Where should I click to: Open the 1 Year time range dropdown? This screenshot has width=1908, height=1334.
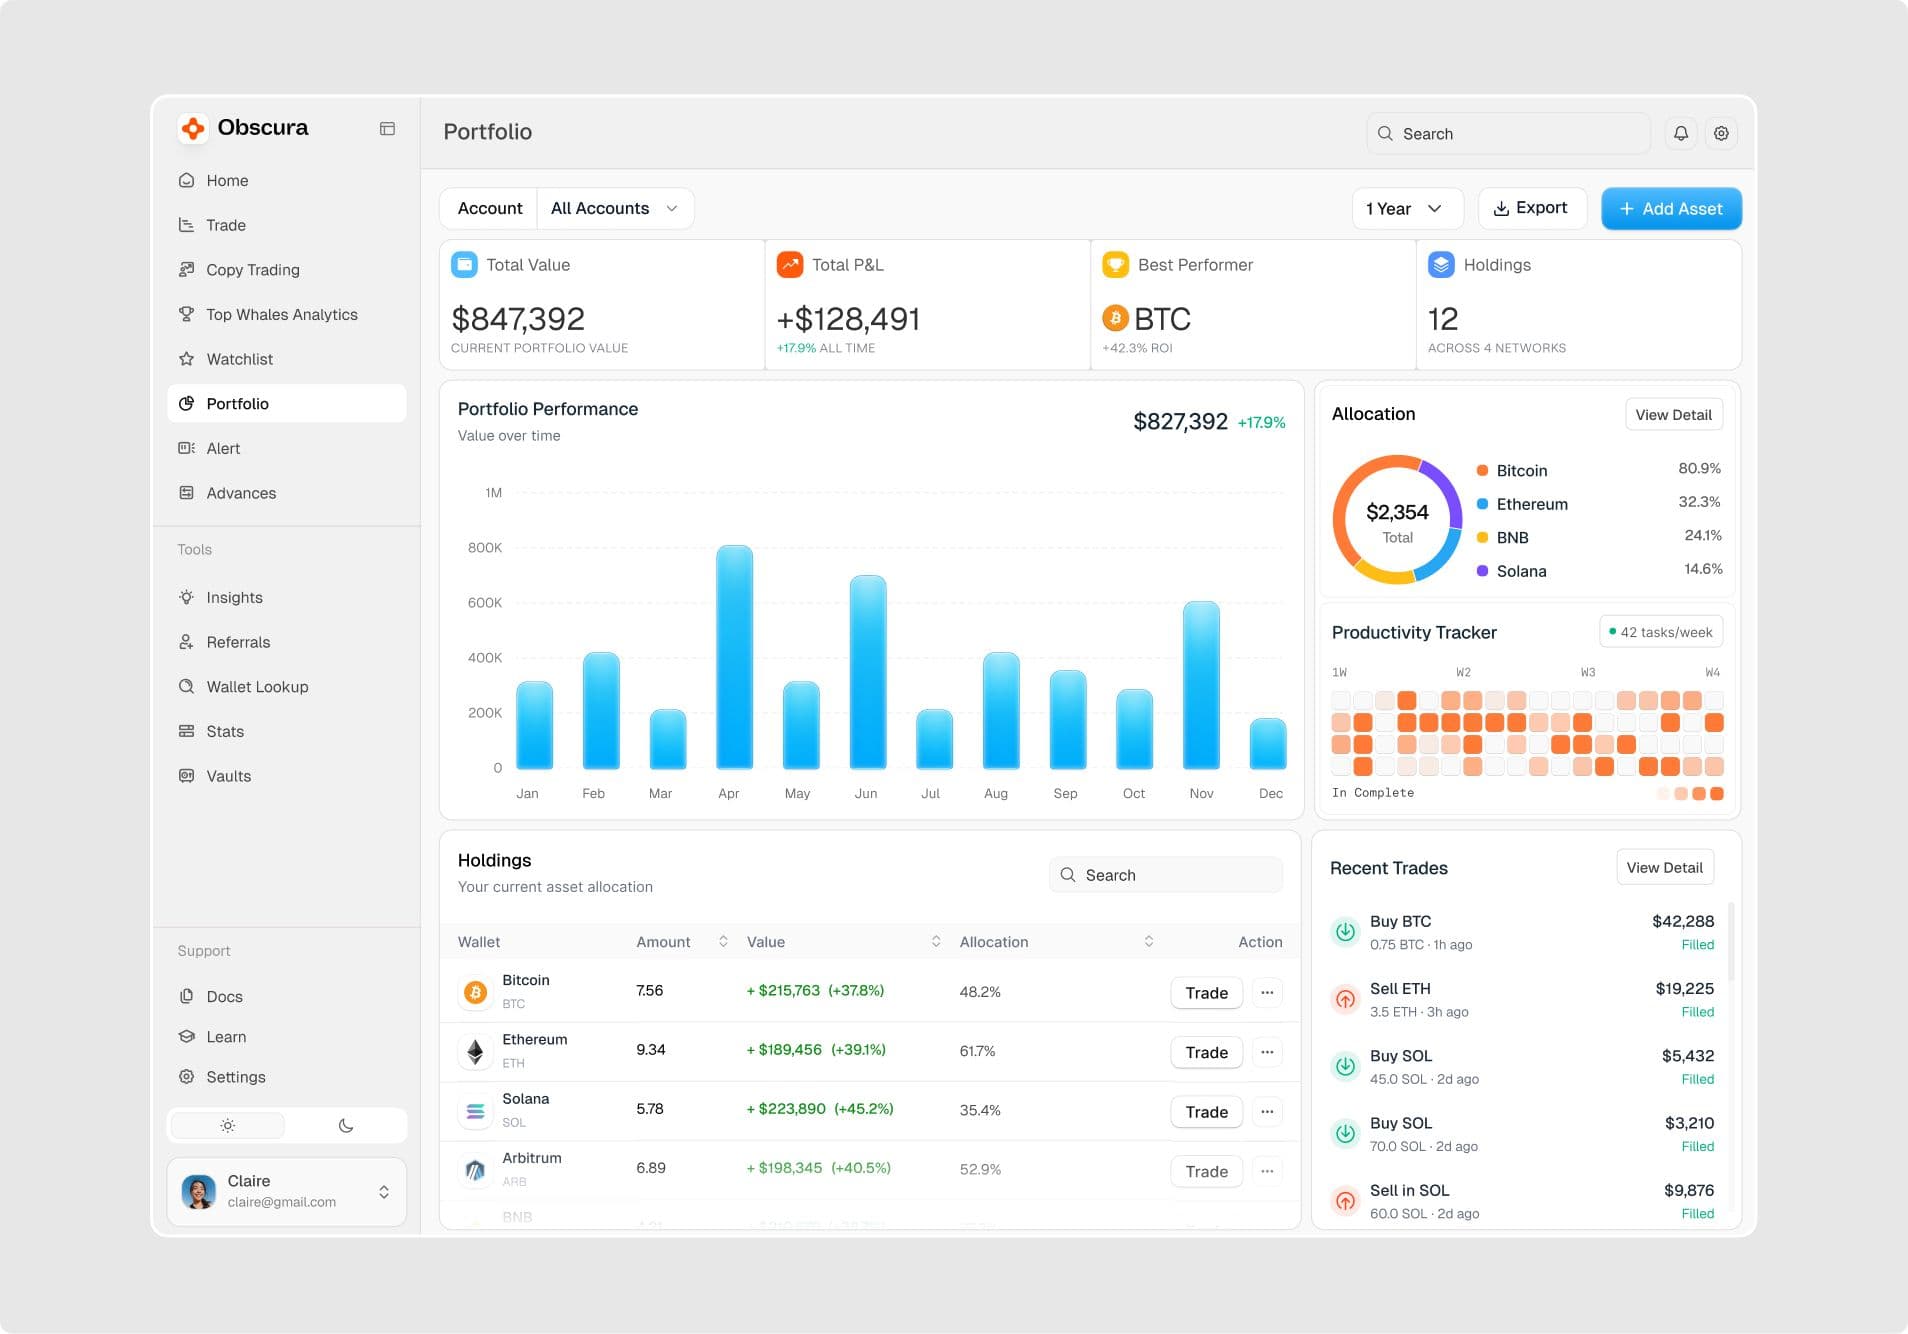click(1407, 208)
